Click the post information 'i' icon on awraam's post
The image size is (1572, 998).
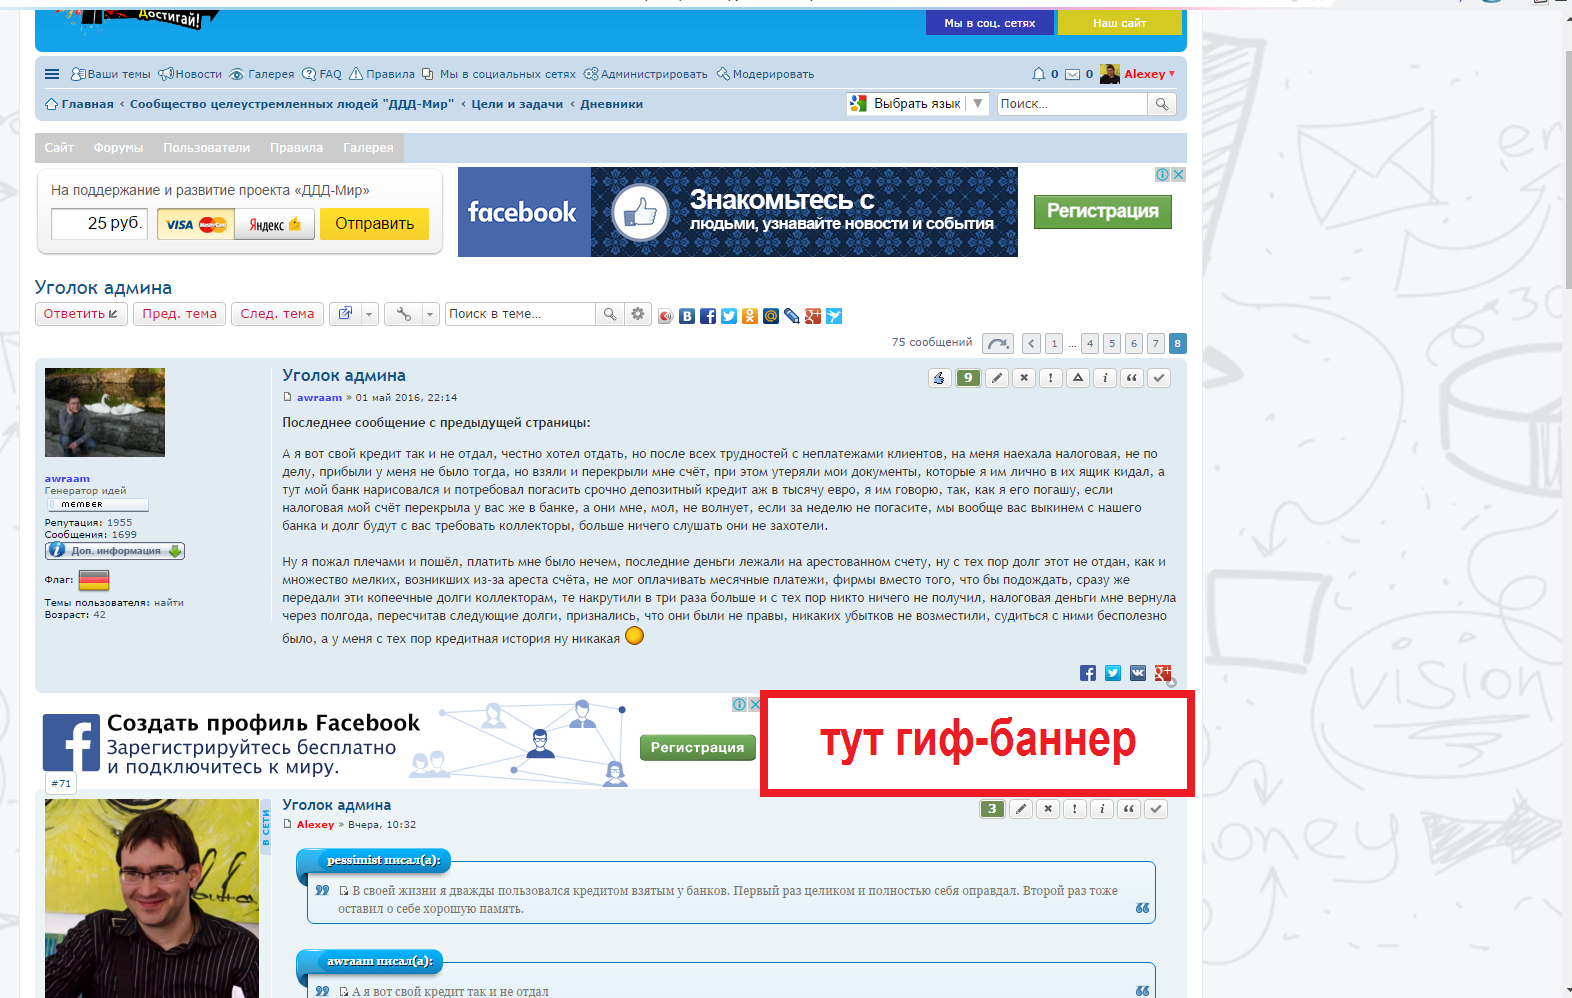1105,378
